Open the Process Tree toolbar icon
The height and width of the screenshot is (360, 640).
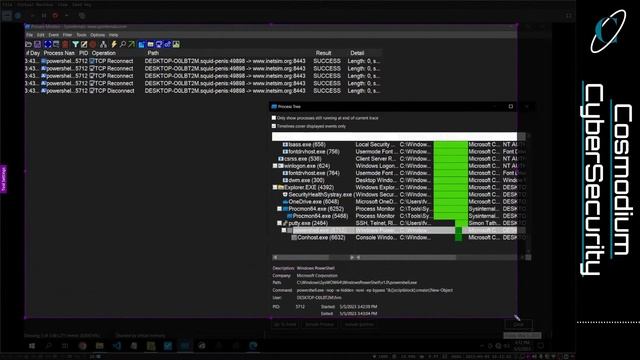pos(104,44)
